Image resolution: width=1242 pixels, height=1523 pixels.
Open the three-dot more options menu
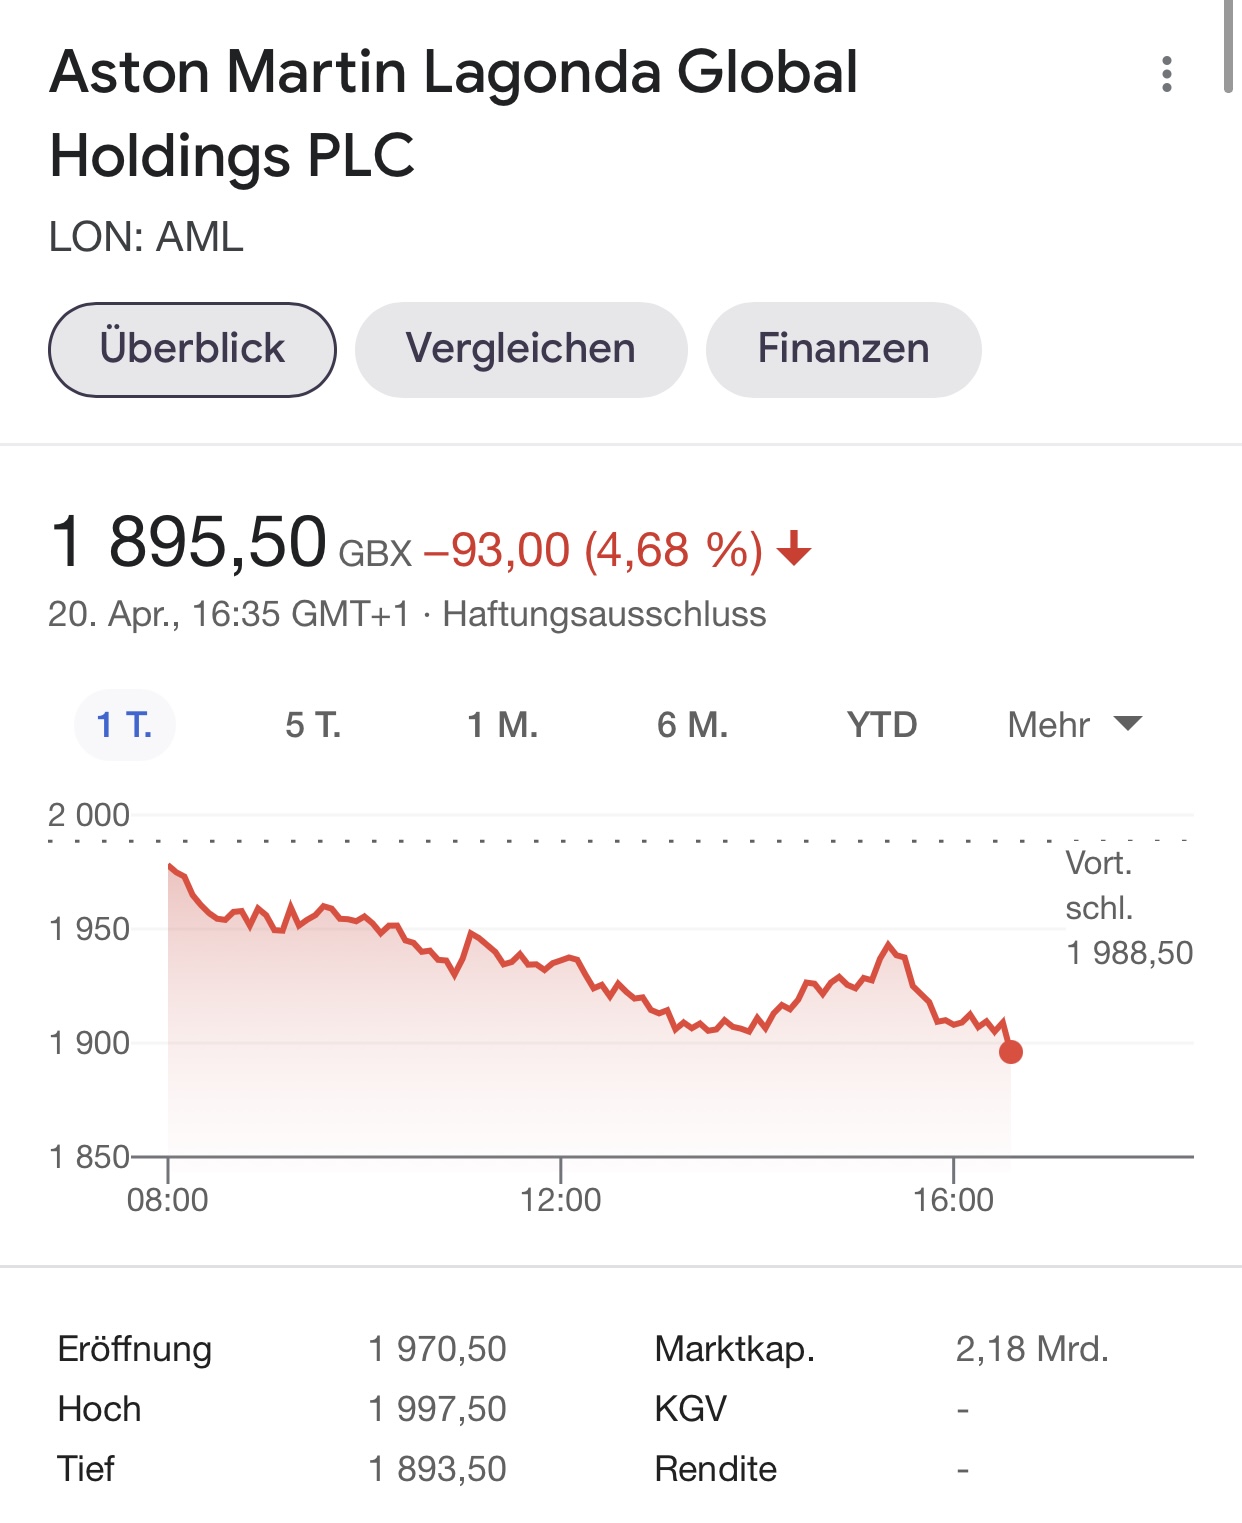pyautogui.click(x=1166, y=74)
